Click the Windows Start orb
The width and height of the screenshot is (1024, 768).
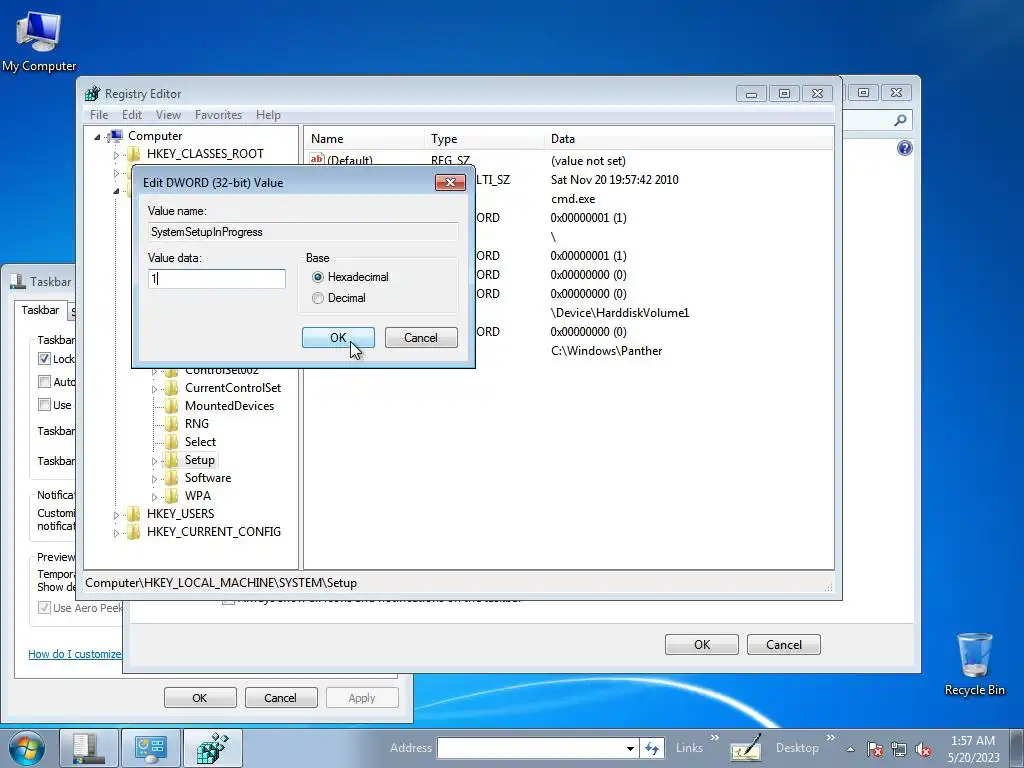(27, 748)
